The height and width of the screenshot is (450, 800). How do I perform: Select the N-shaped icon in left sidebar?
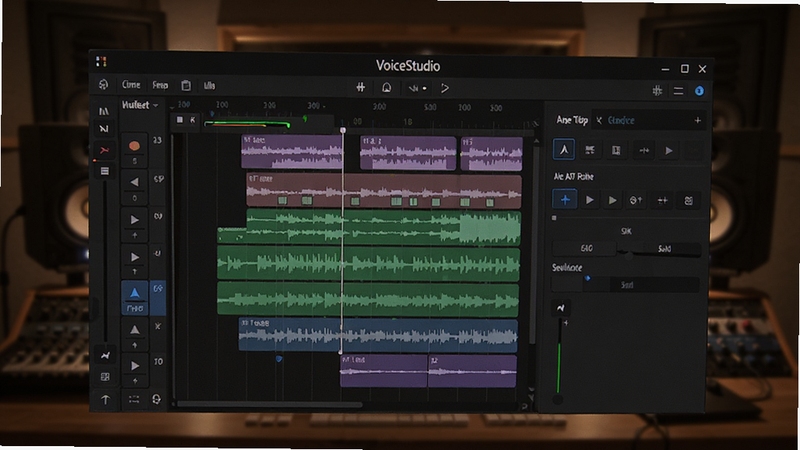click(104, 129)
